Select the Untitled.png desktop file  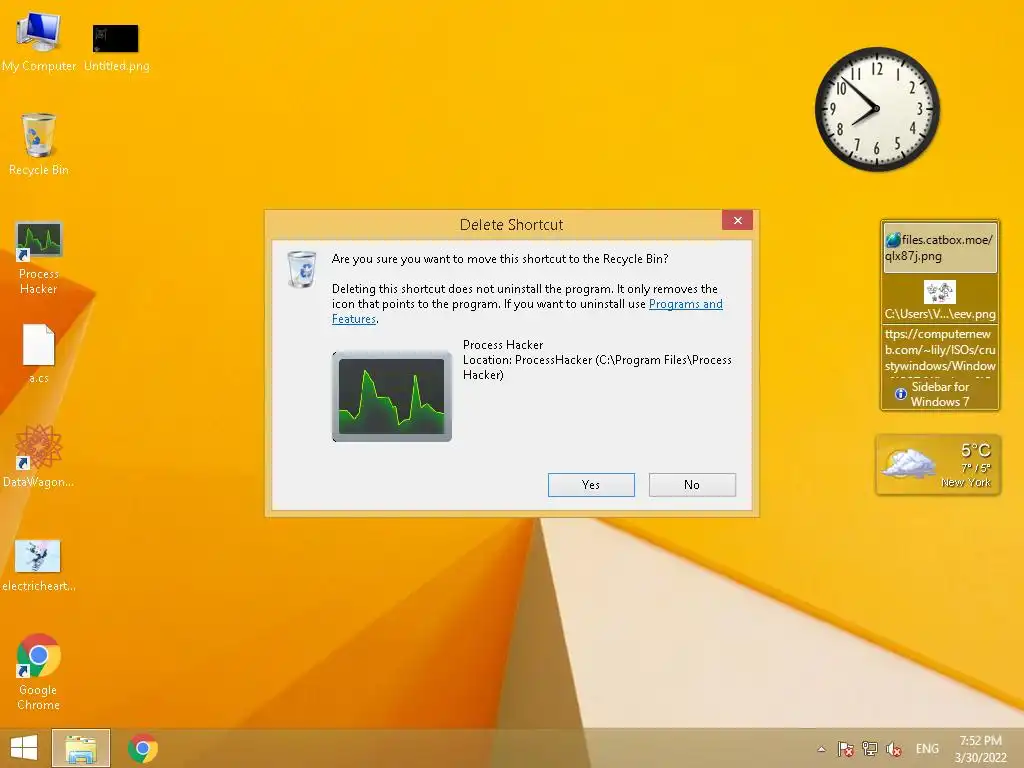coord(116,47)
